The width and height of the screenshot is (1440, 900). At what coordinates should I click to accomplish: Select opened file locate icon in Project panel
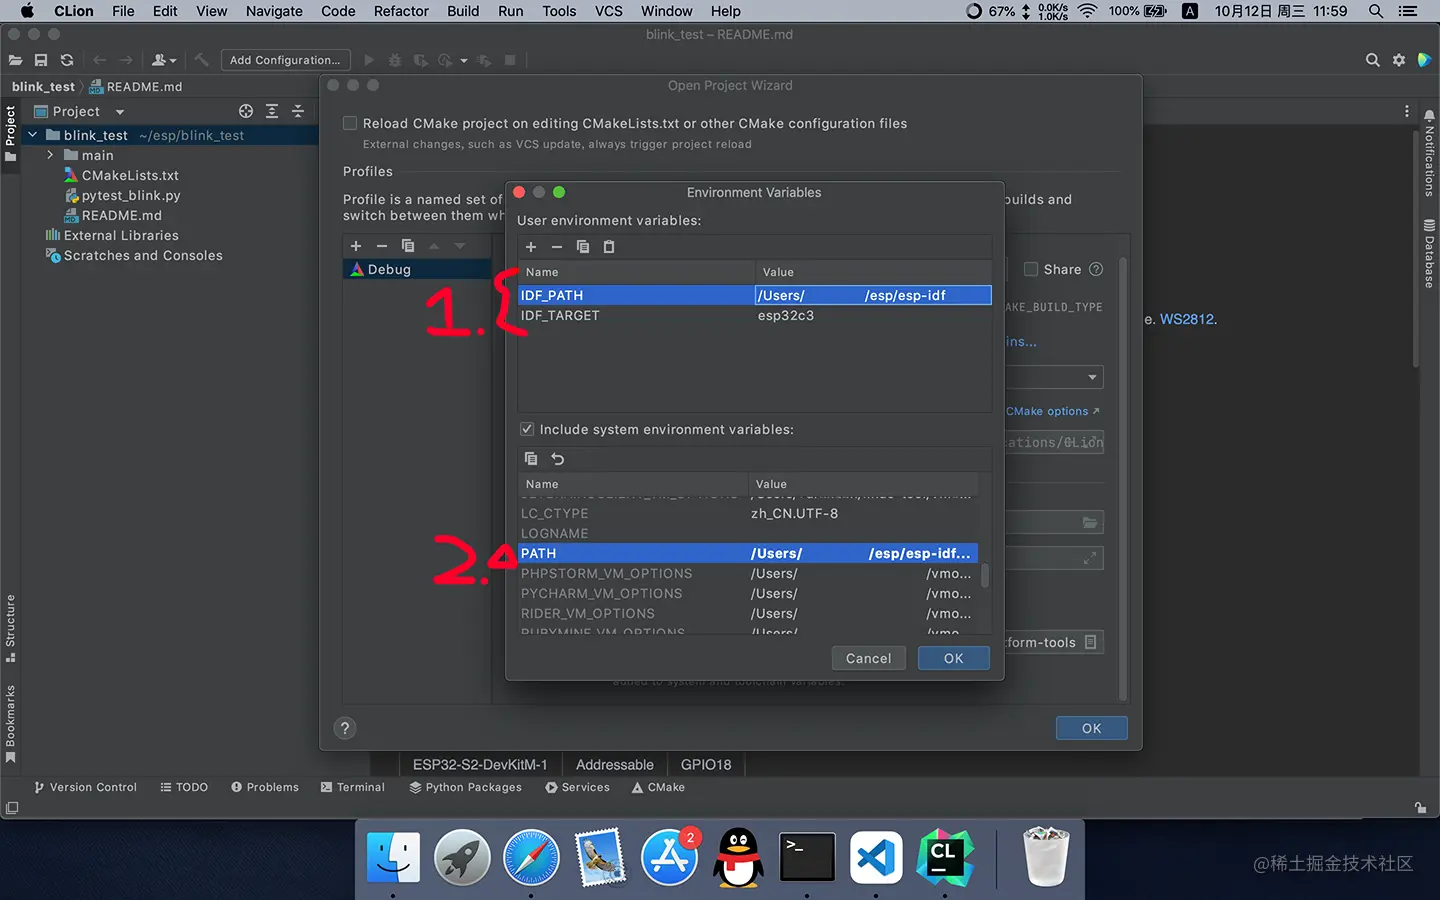pyautogui.click(x=246, y=111)
